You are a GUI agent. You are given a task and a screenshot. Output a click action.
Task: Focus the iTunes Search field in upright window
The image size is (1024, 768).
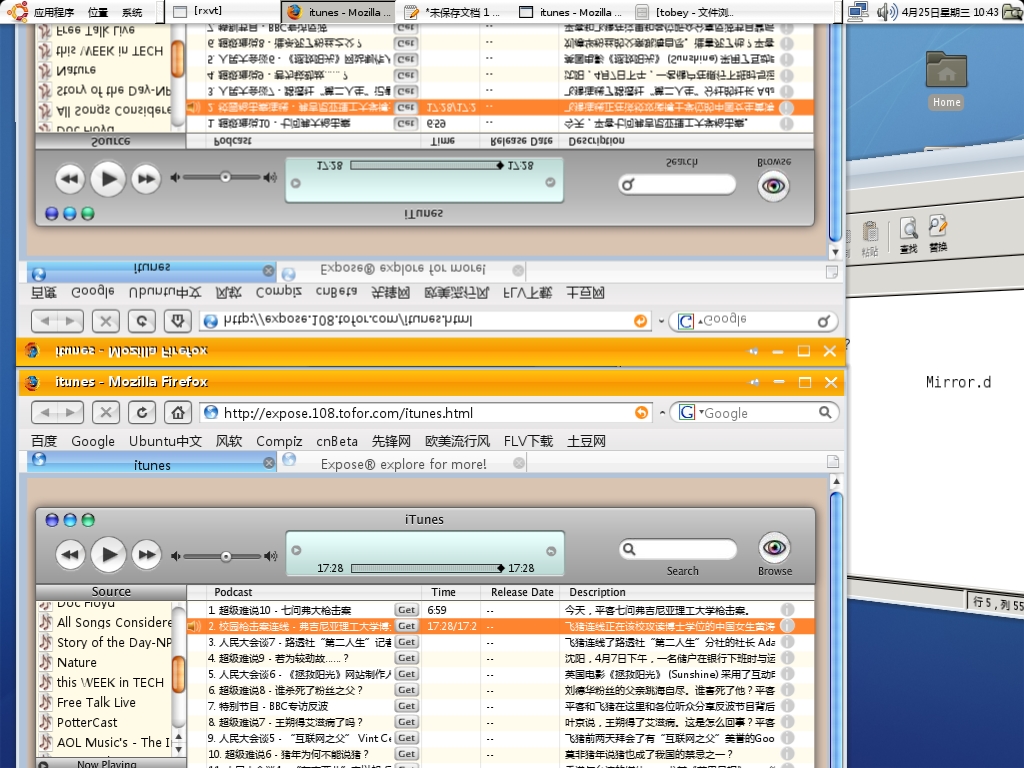pos(678,549)
